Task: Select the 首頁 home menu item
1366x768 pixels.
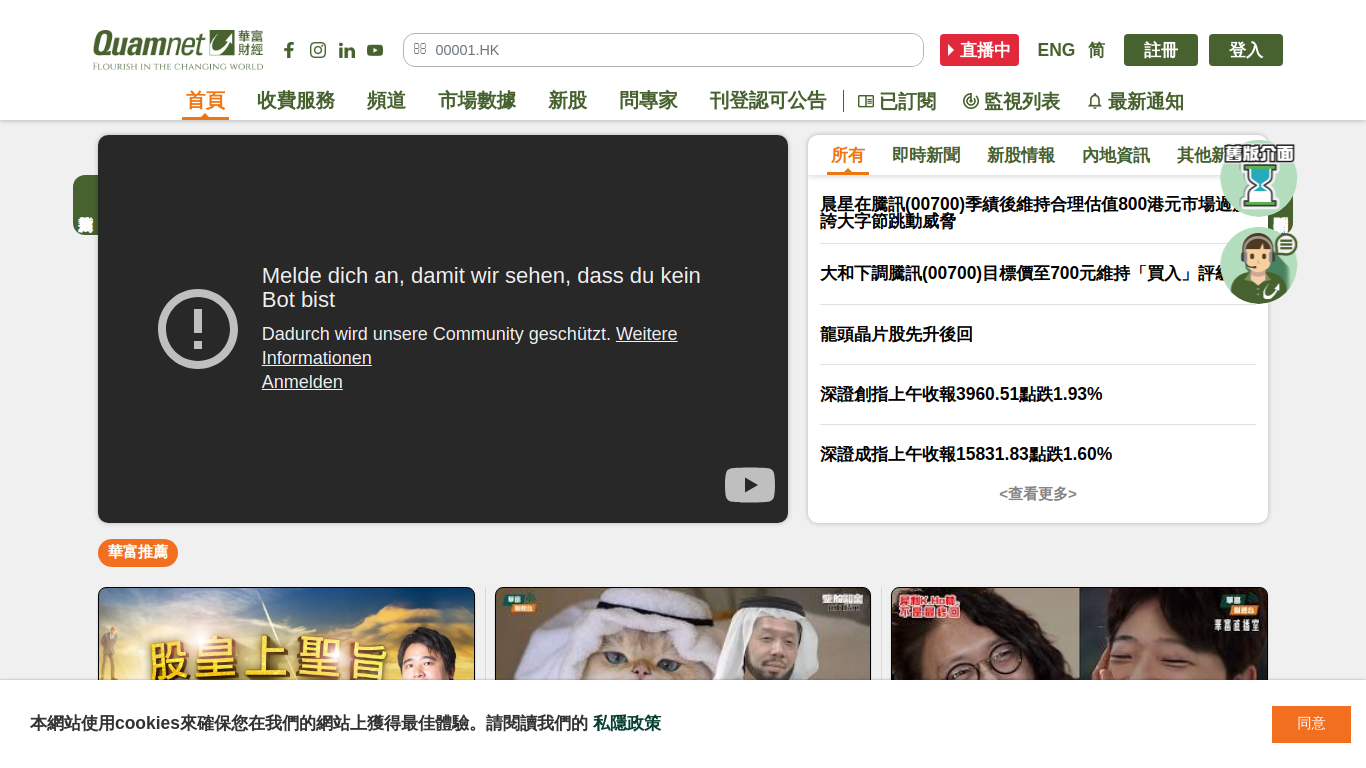Action: 205,101
